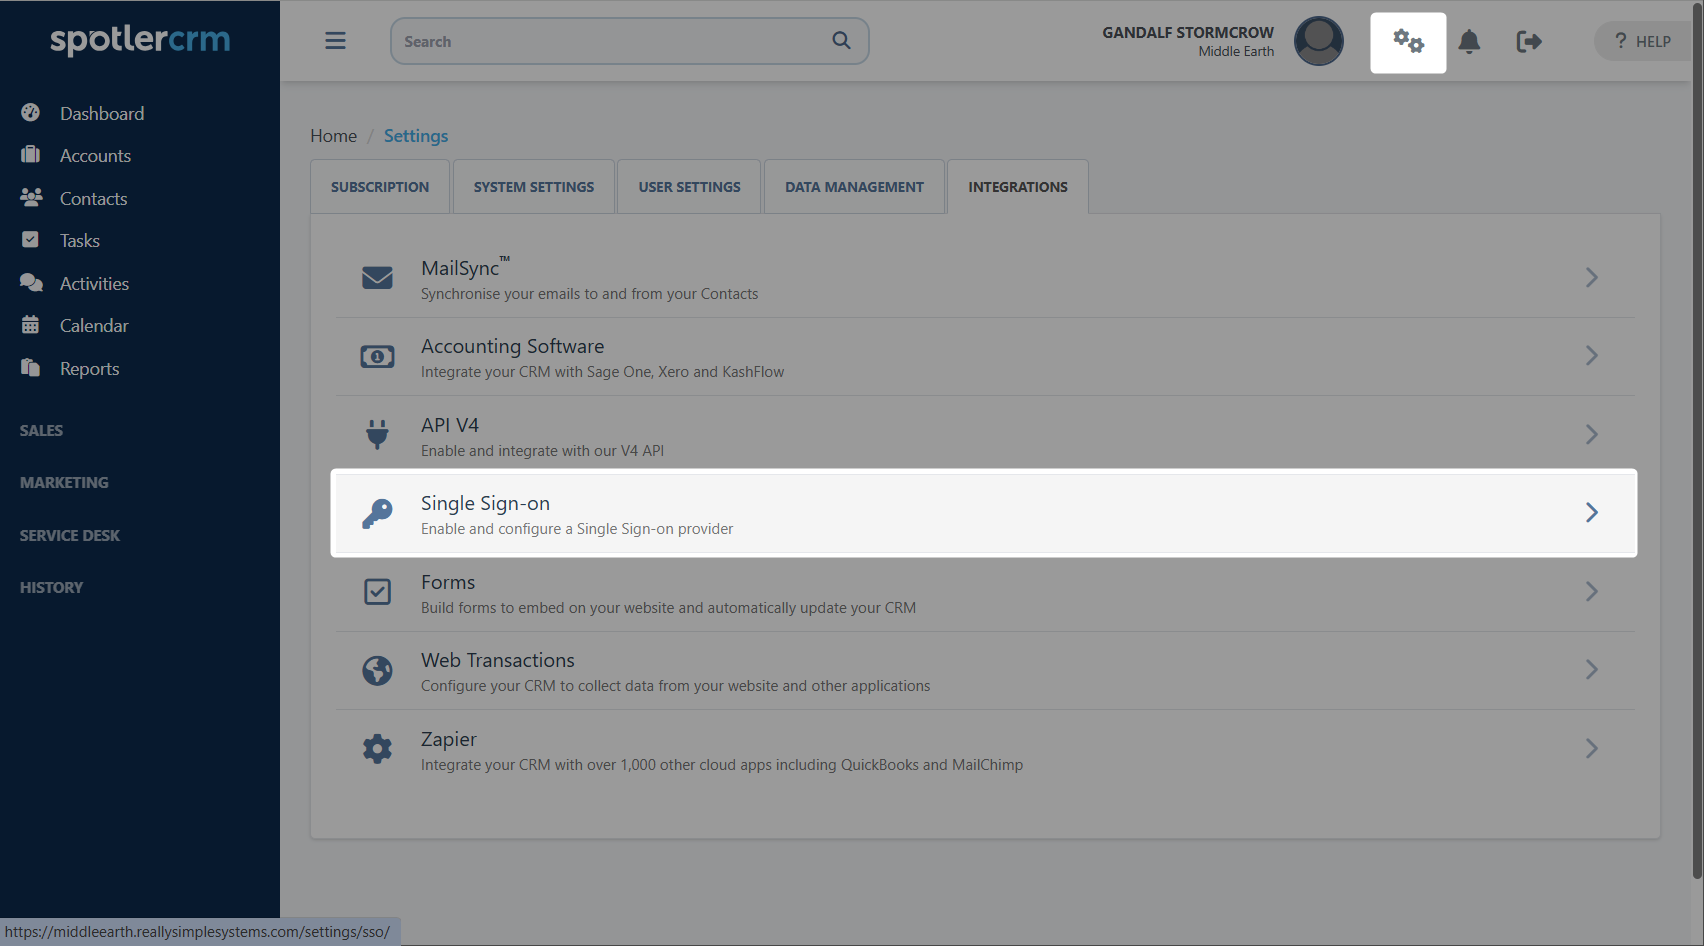Screen dimensions: 1704x946
Task: Toggle the hamburger menu icon
Action: [335, 41]
